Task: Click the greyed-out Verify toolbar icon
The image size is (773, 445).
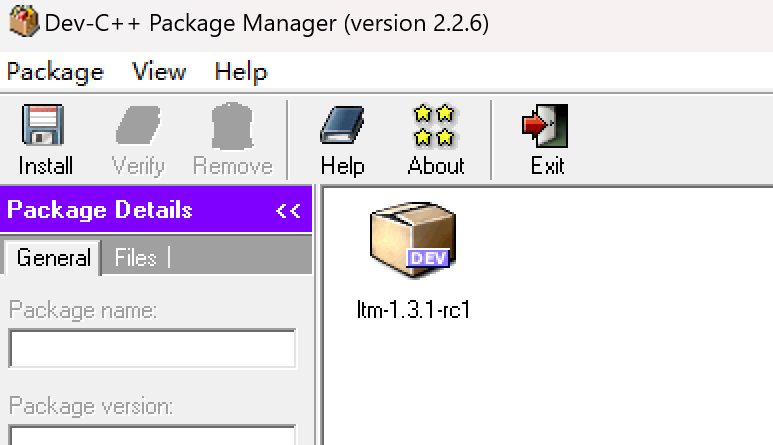Action: [x=138, y=125]
